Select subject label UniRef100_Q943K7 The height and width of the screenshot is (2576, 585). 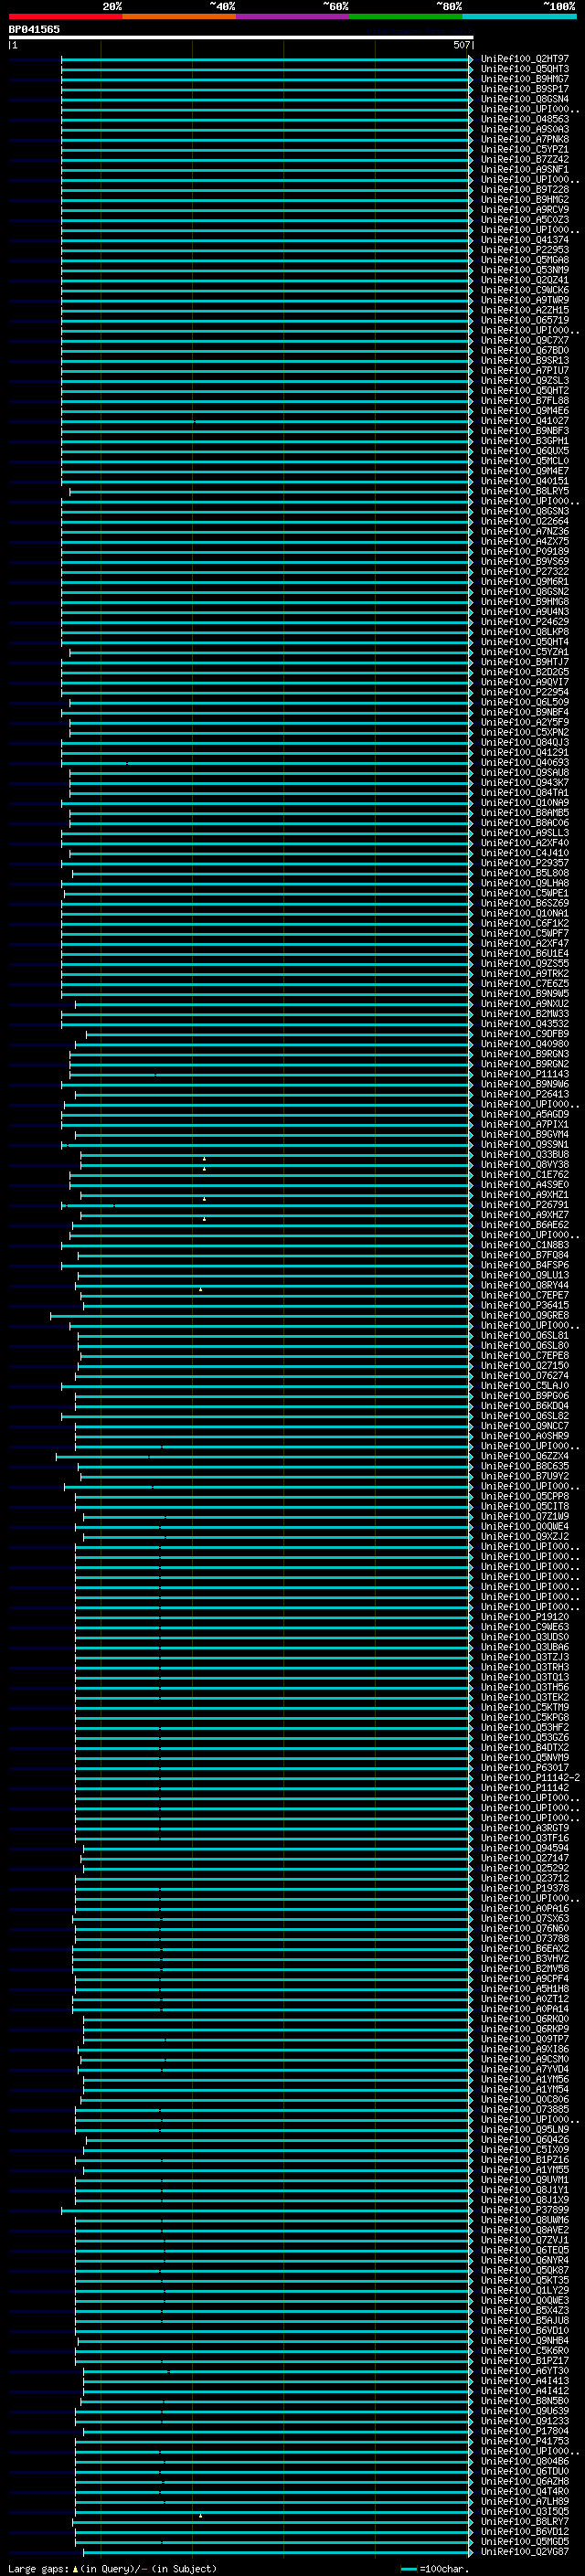click(x=525, y=783)
